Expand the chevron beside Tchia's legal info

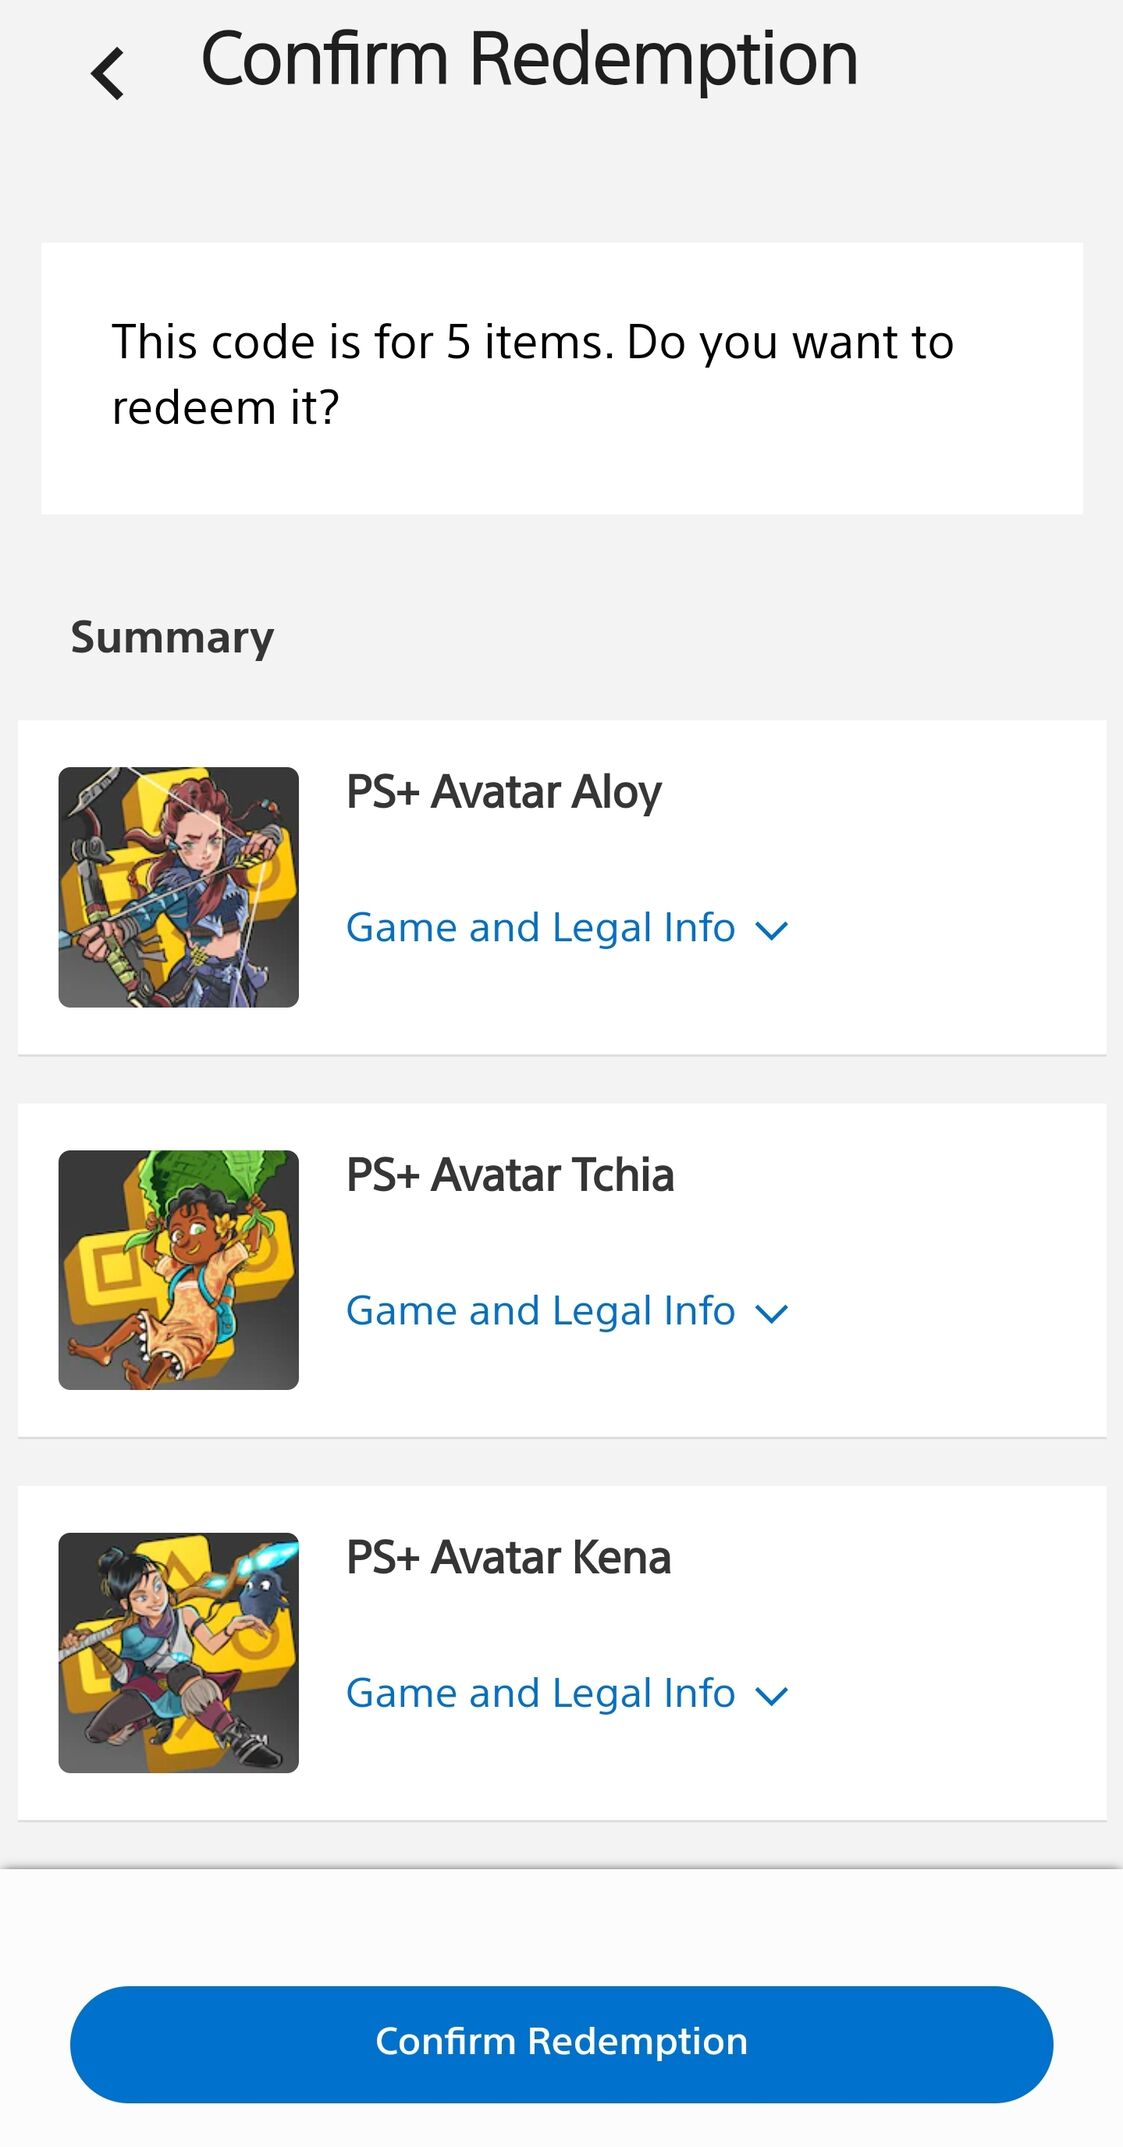coord(772,1314)
